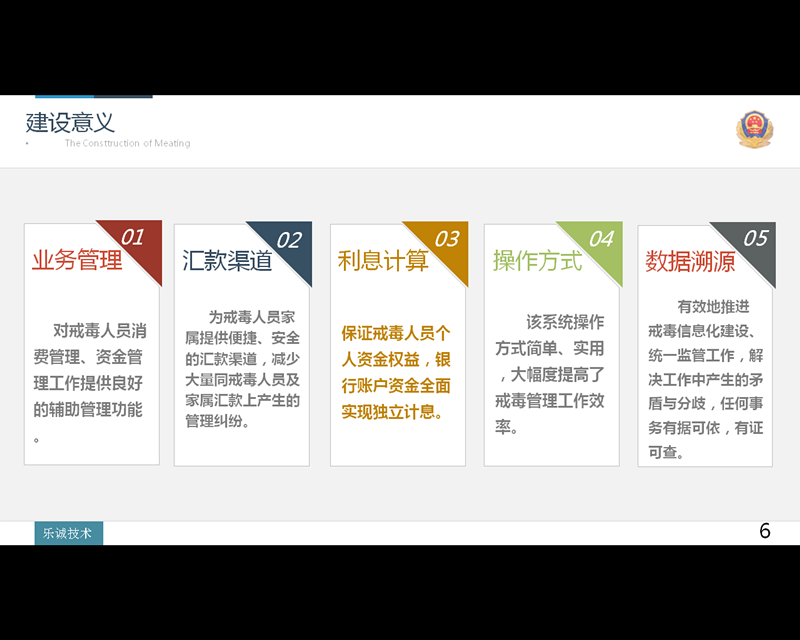Click the green 04 corner ribbon
This screenshot has width=800, height=640.
point(598,241)
